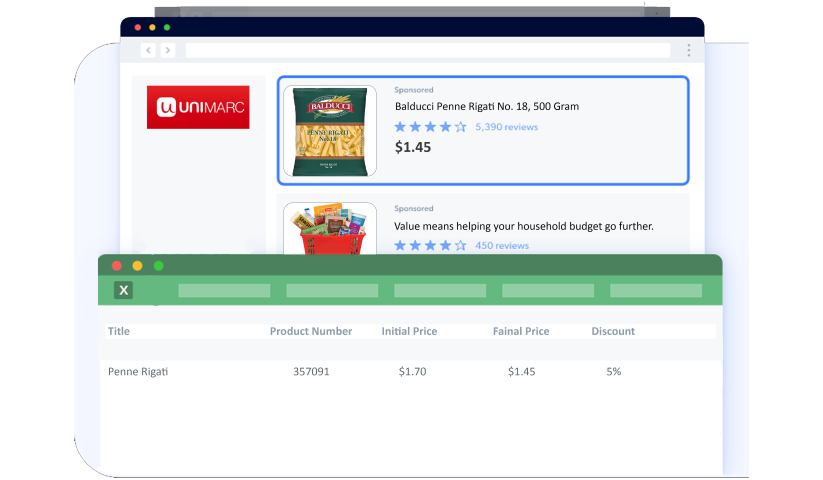Open the 5,390 reviews link
The height and width of the screenshot is (480, 823).
click(x=507, y=127)
